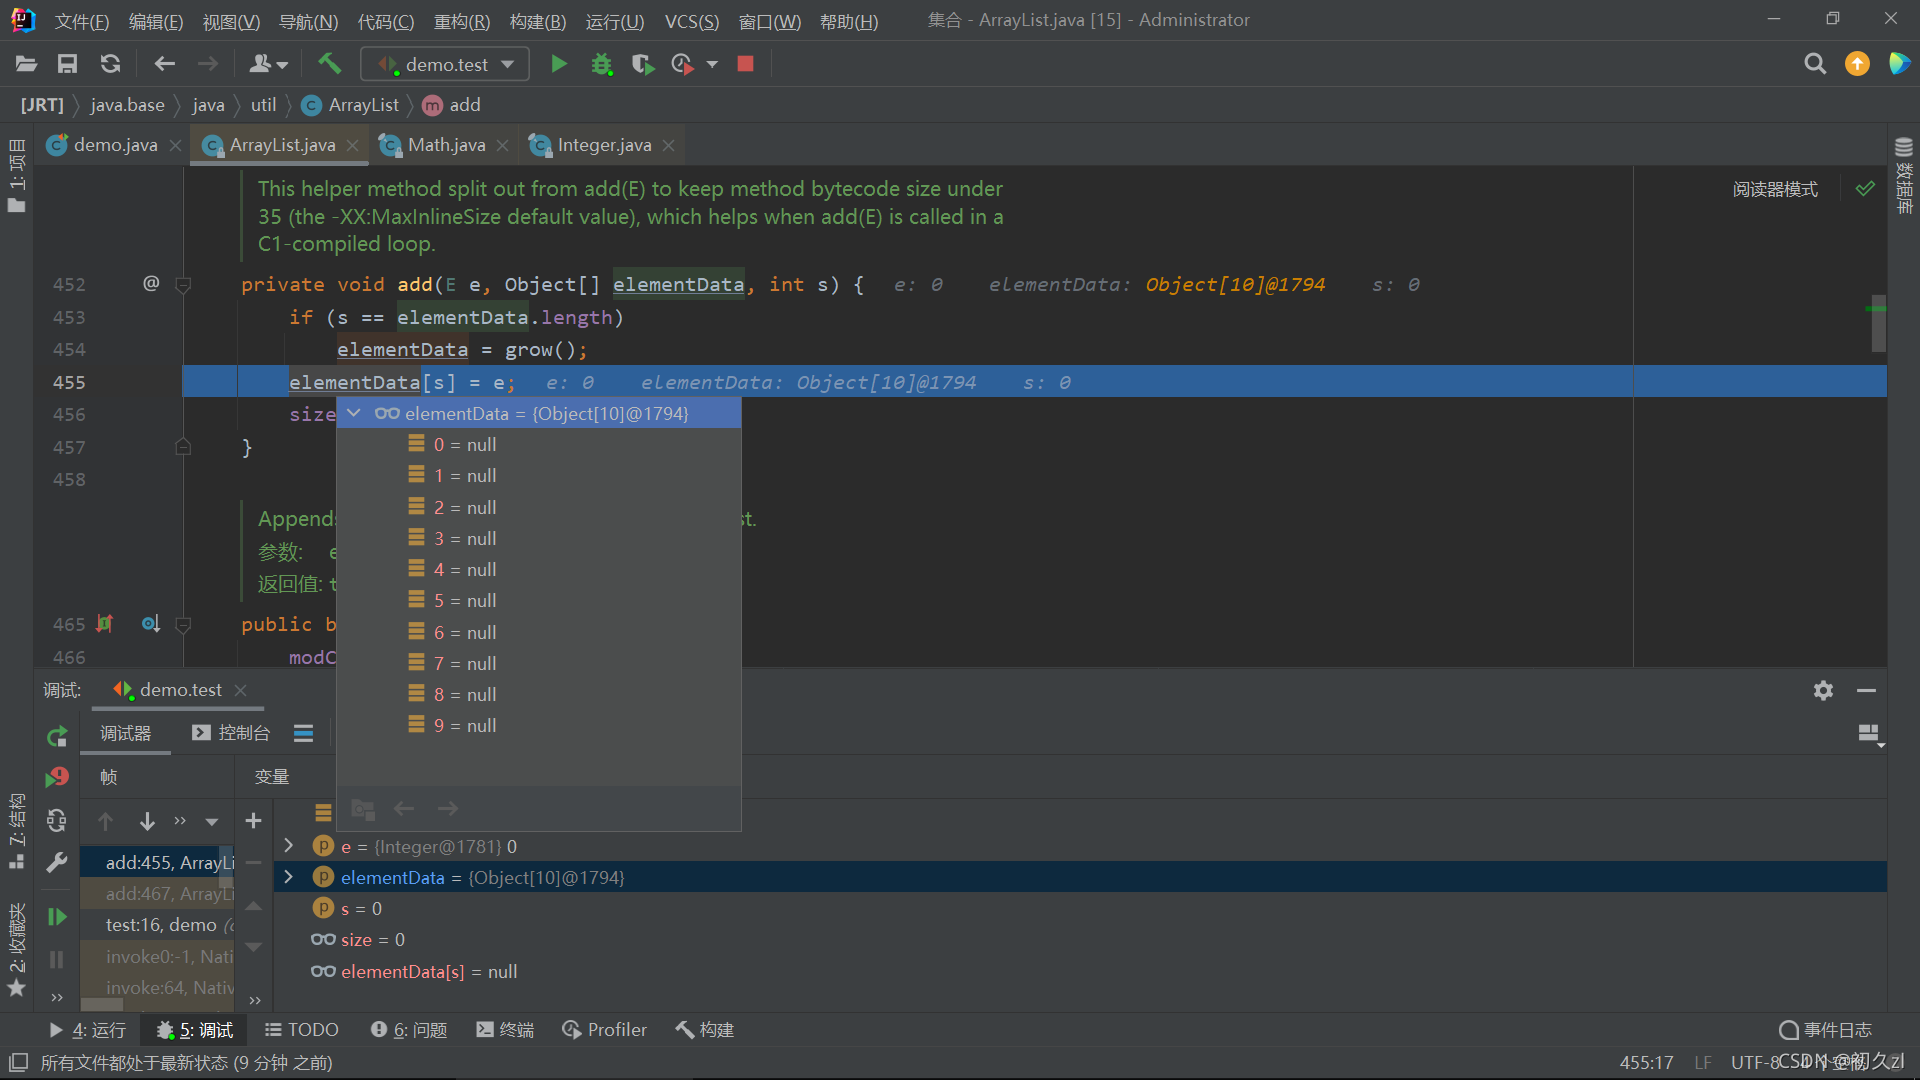Open the dropdown arrow next to the profile icon

[x=712, y=64]
